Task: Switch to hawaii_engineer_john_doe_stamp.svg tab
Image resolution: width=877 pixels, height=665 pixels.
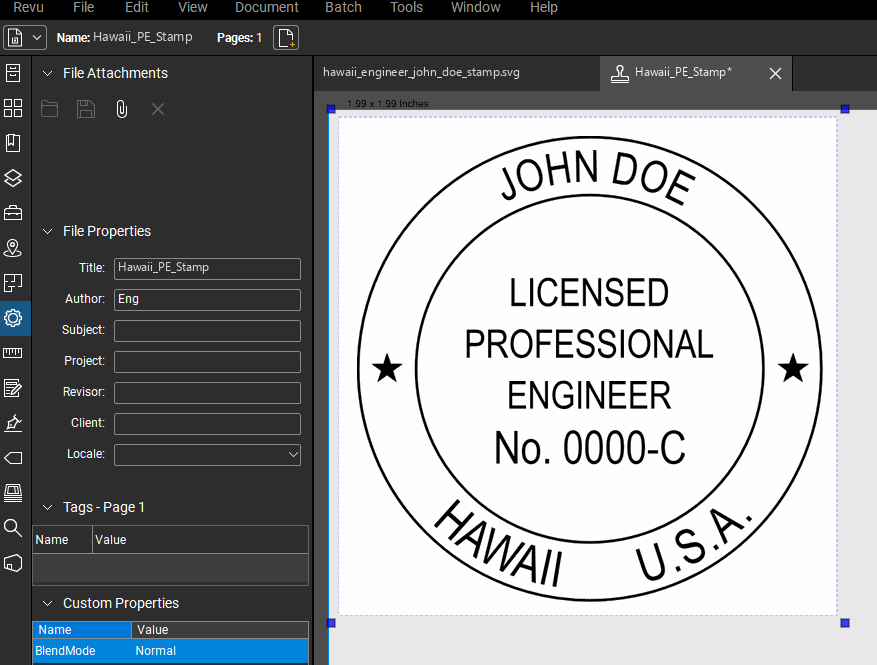Action: (456, 73)
